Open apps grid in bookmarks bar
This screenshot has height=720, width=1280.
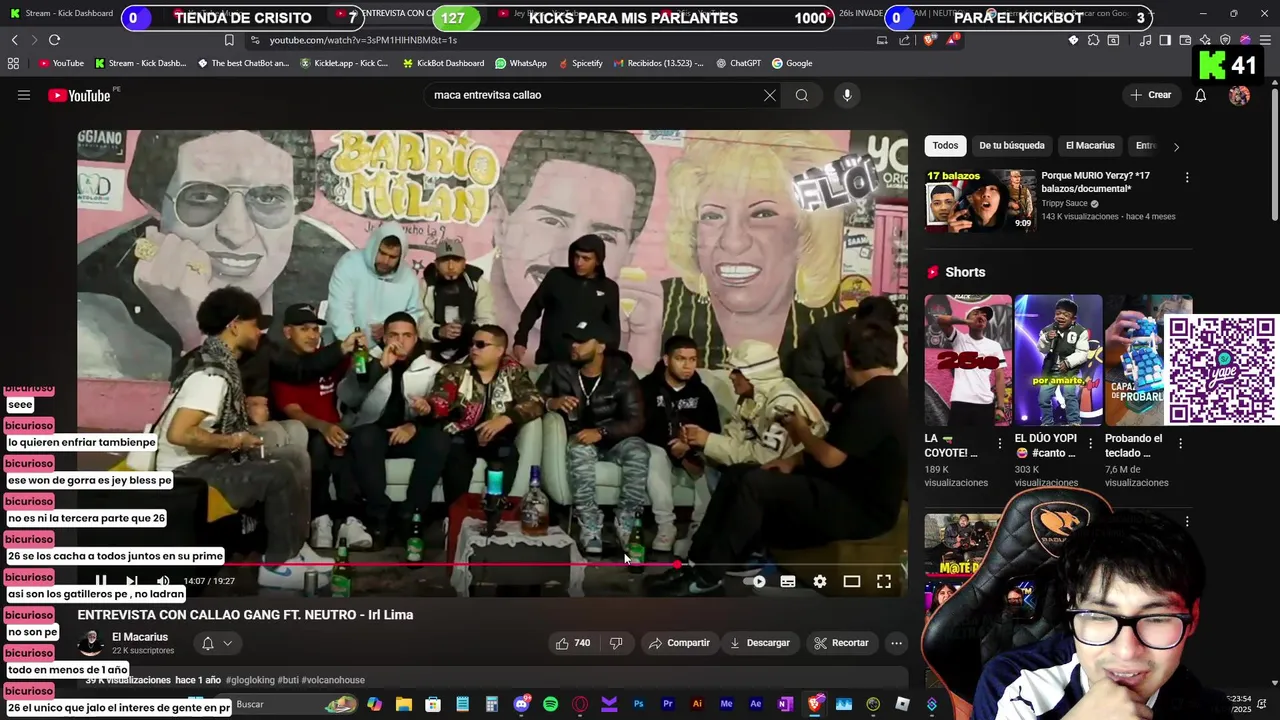click(x=13, y=63)
